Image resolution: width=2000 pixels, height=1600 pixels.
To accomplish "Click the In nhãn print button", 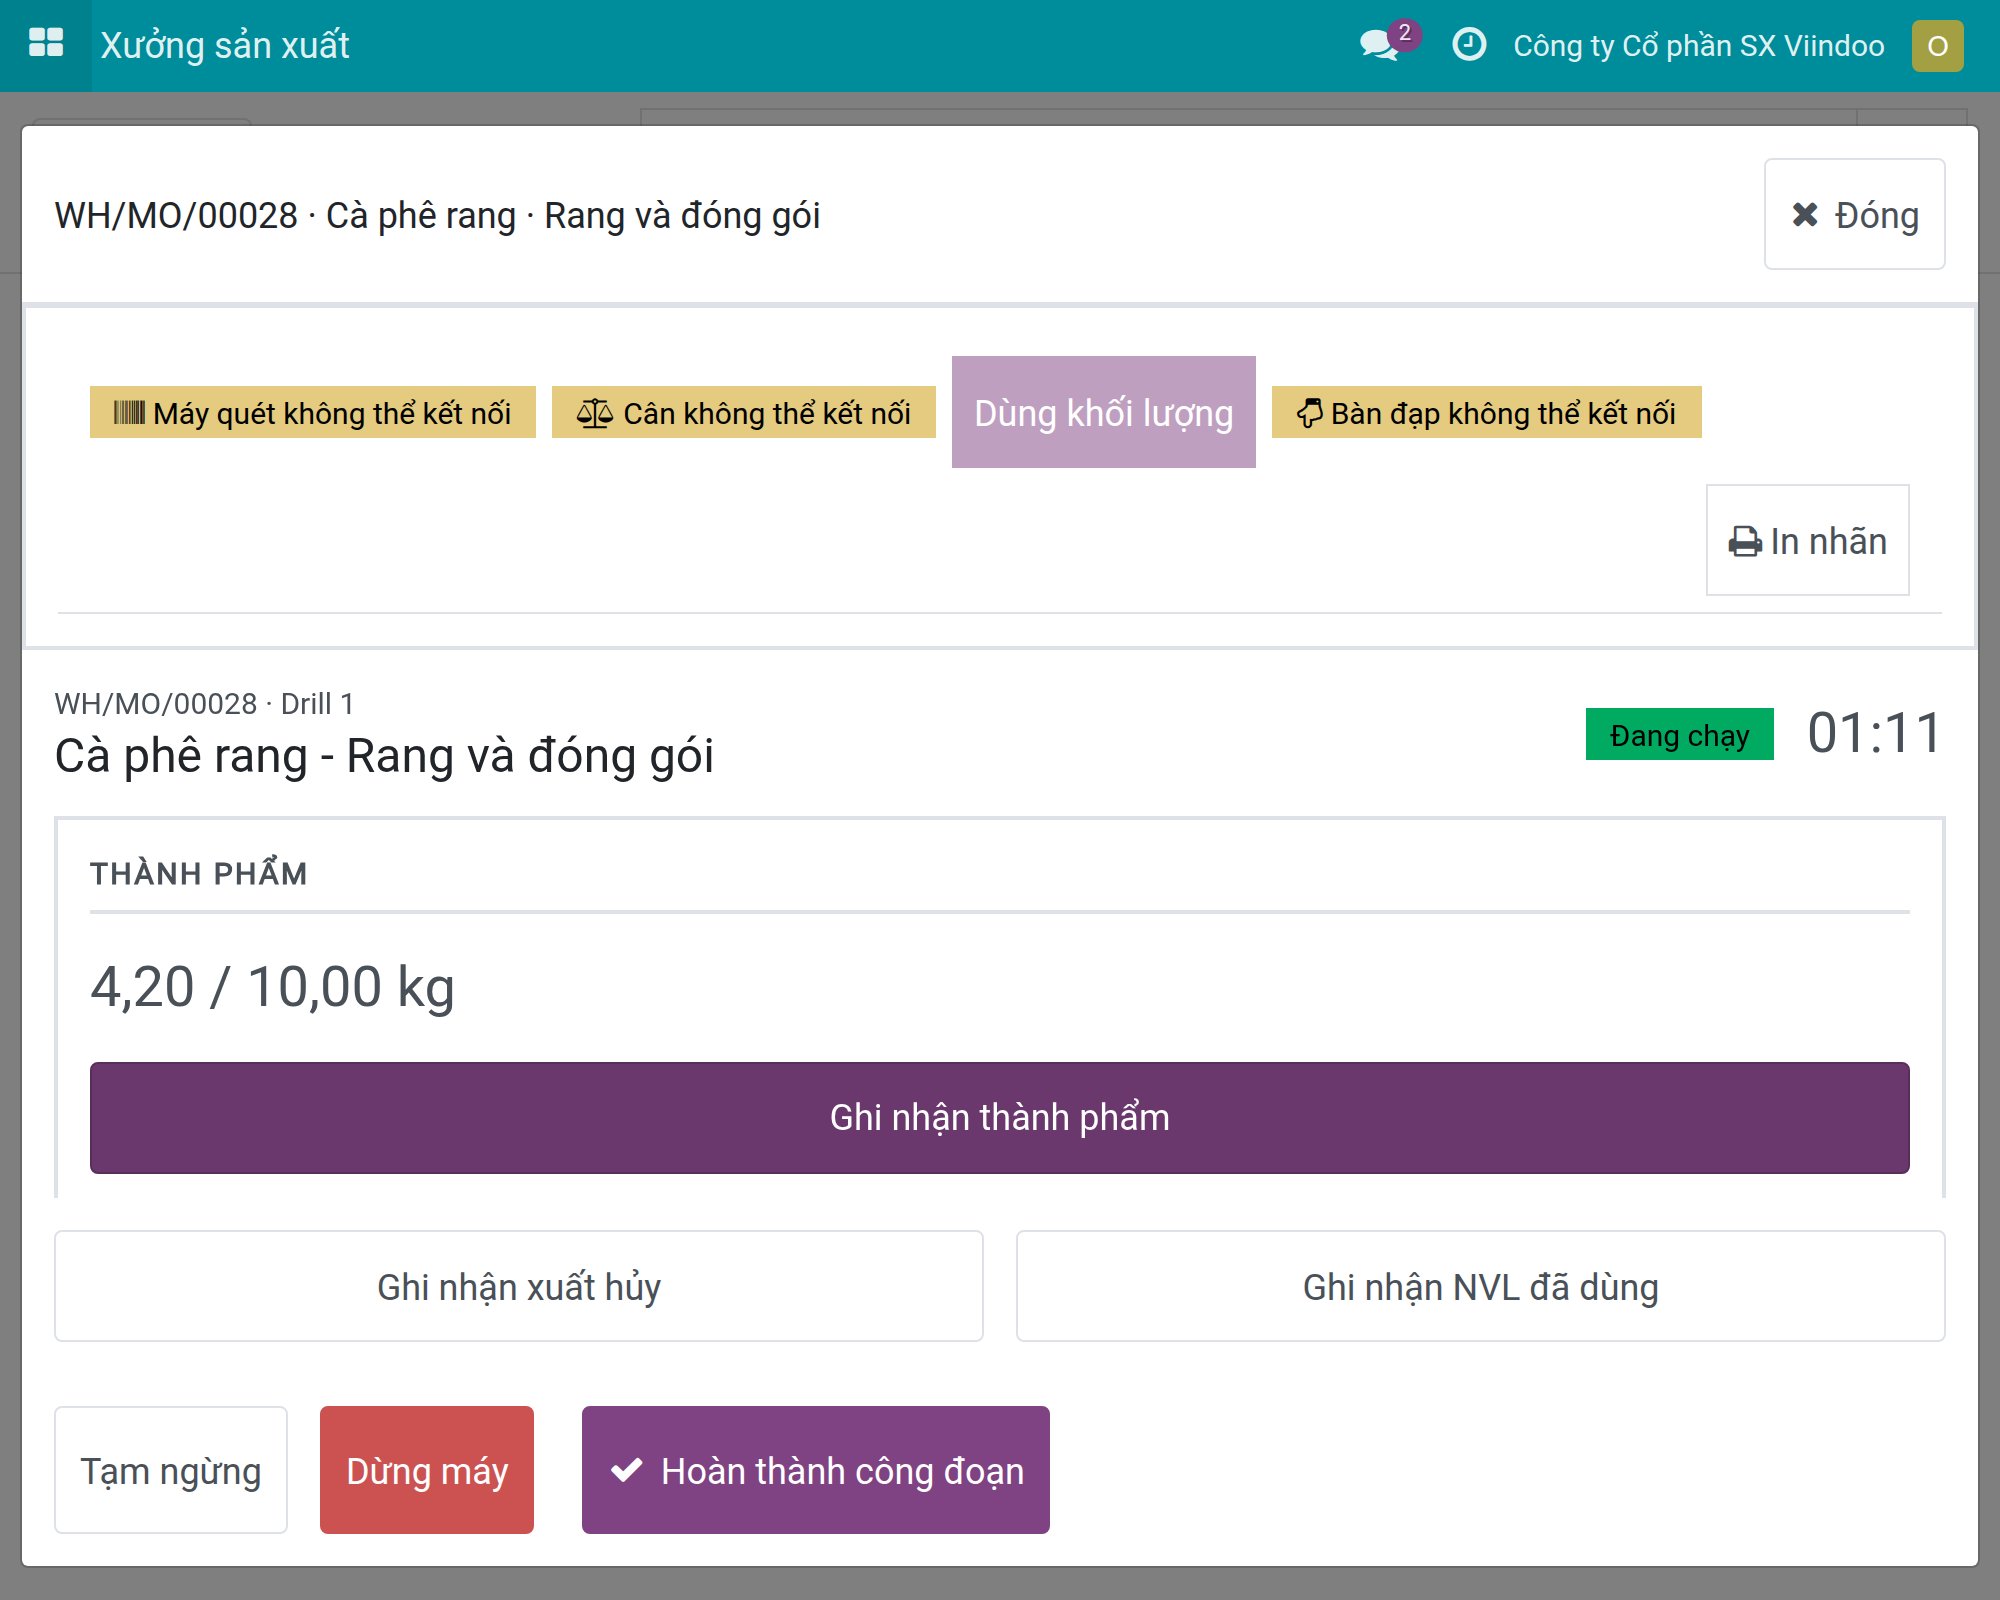I will (1807, 540).
